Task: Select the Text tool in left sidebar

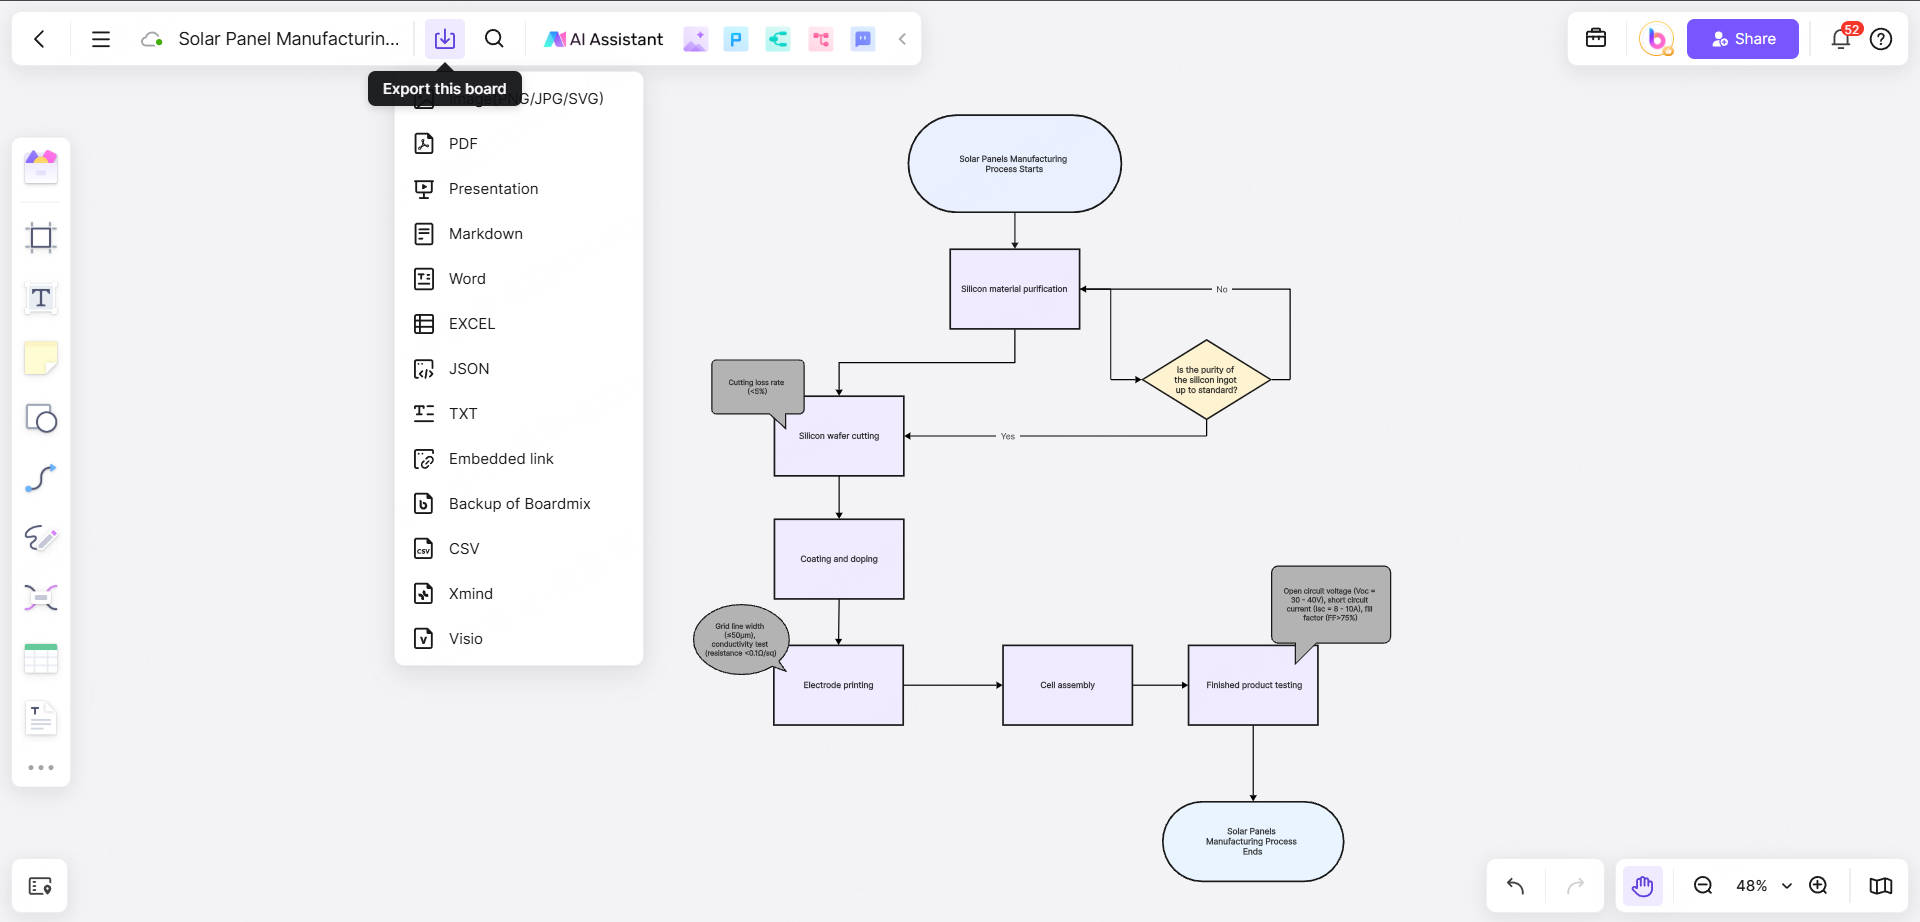Action: click(41, 298)
